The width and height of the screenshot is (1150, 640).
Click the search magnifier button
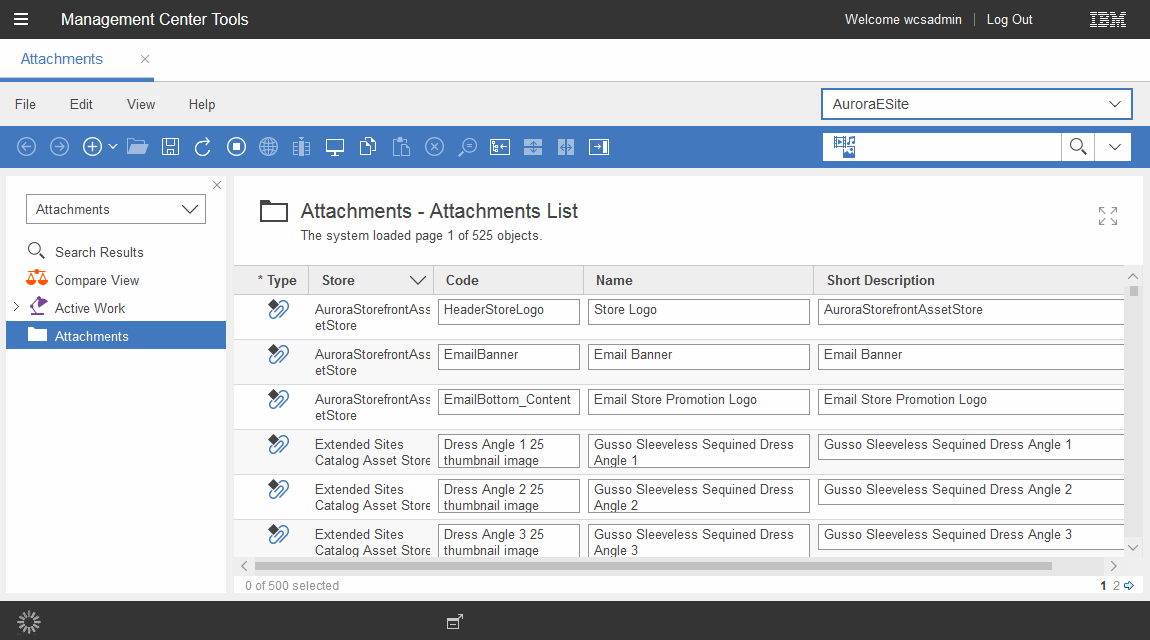point(1078,147)
